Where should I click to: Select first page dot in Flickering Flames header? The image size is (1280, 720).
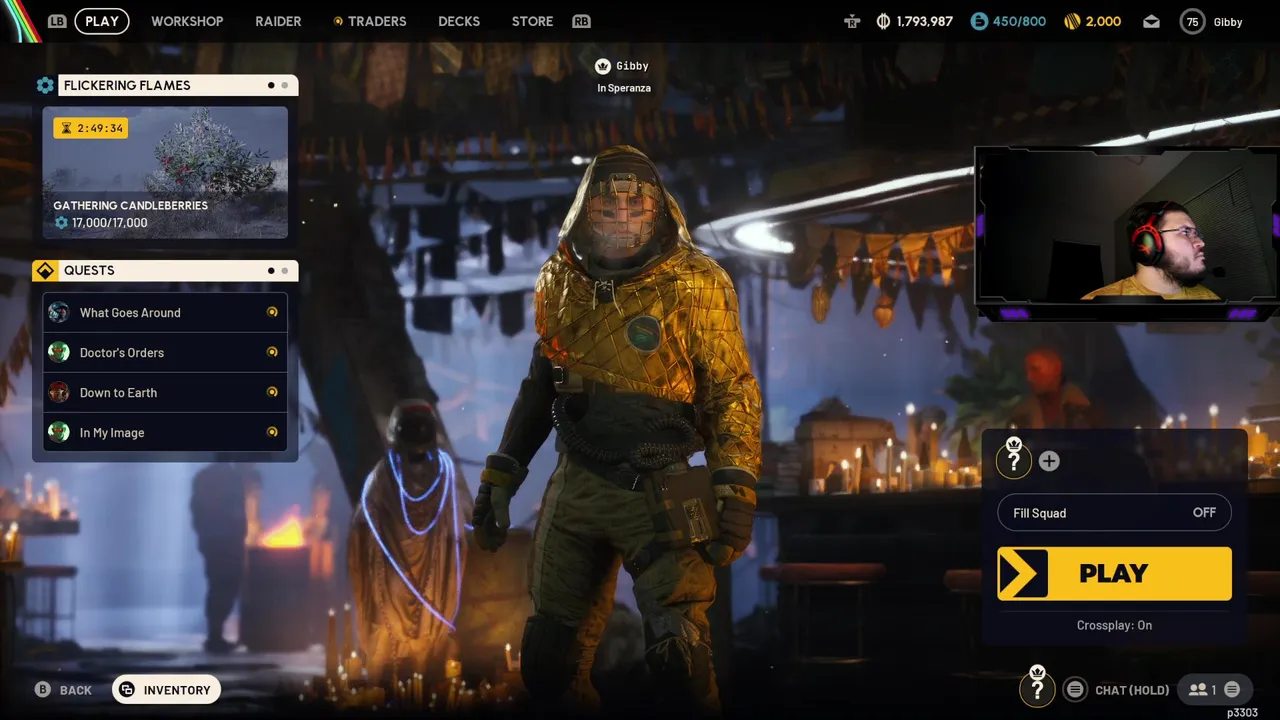click(x=271, y=86)
